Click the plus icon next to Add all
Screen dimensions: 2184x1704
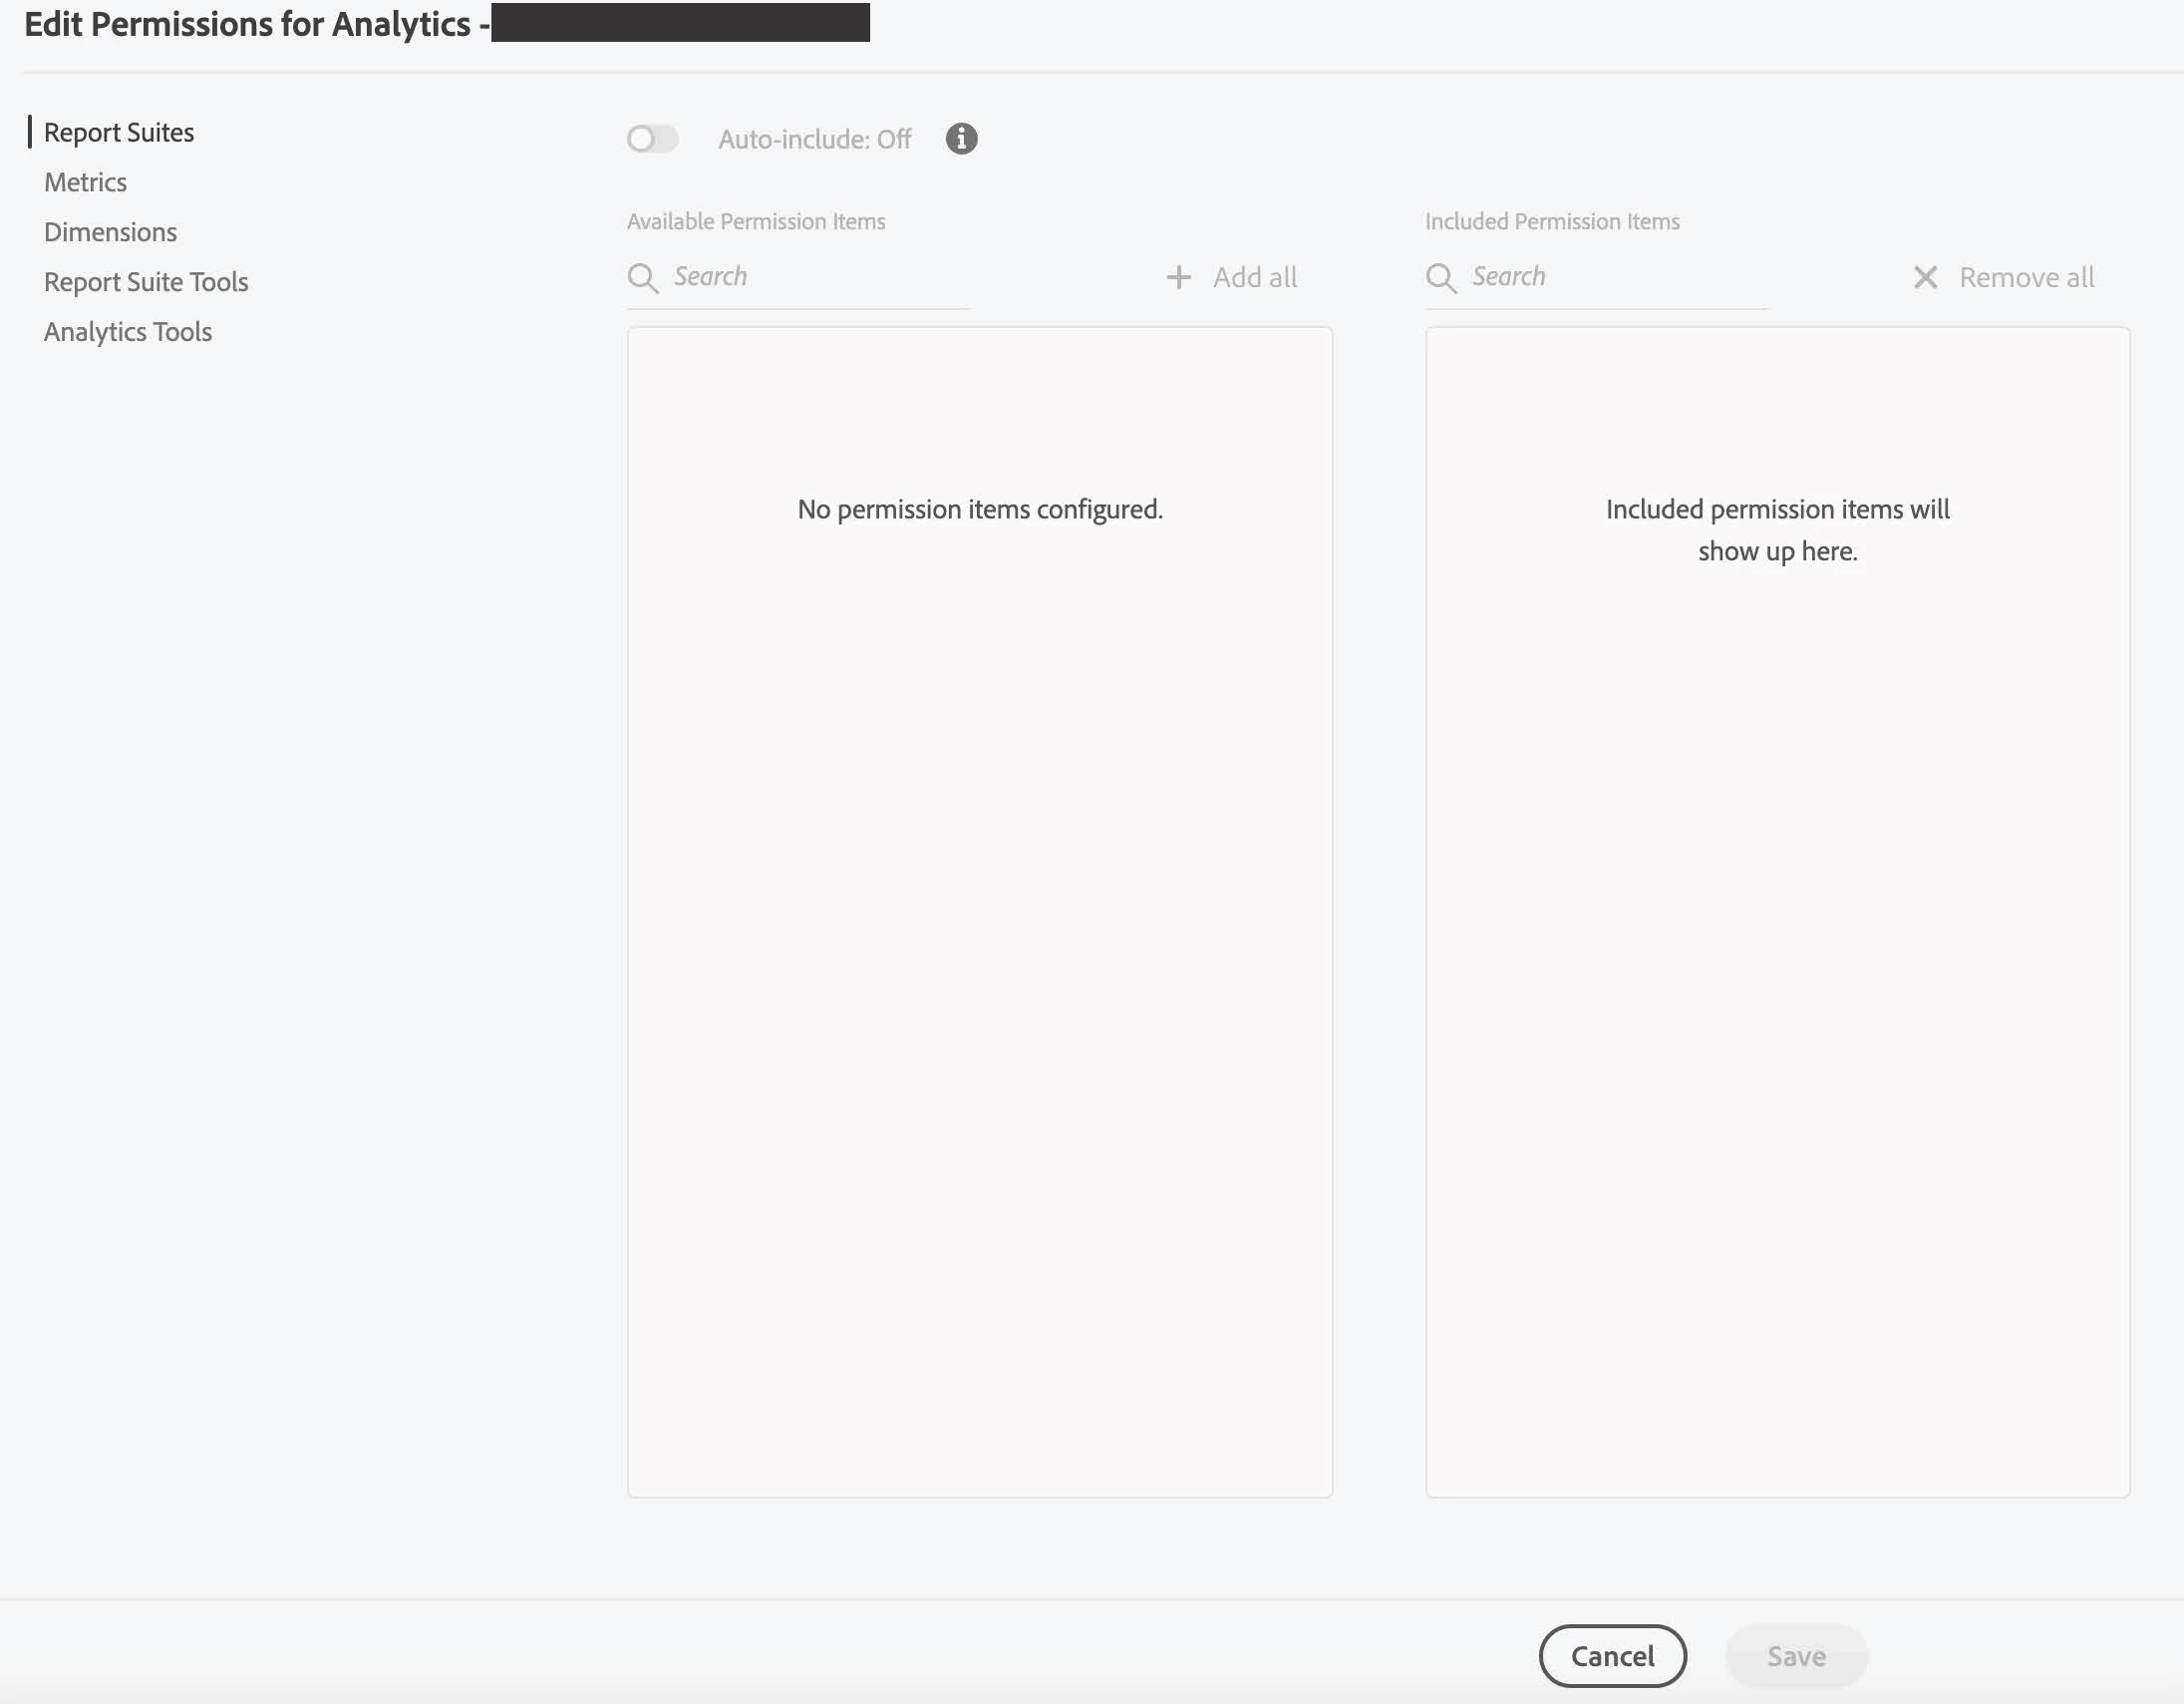[x=1179, y=278]
